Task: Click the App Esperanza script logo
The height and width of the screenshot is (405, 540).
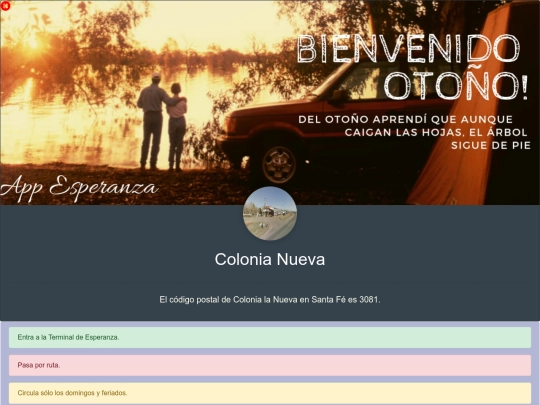Action: click(79, 188)
